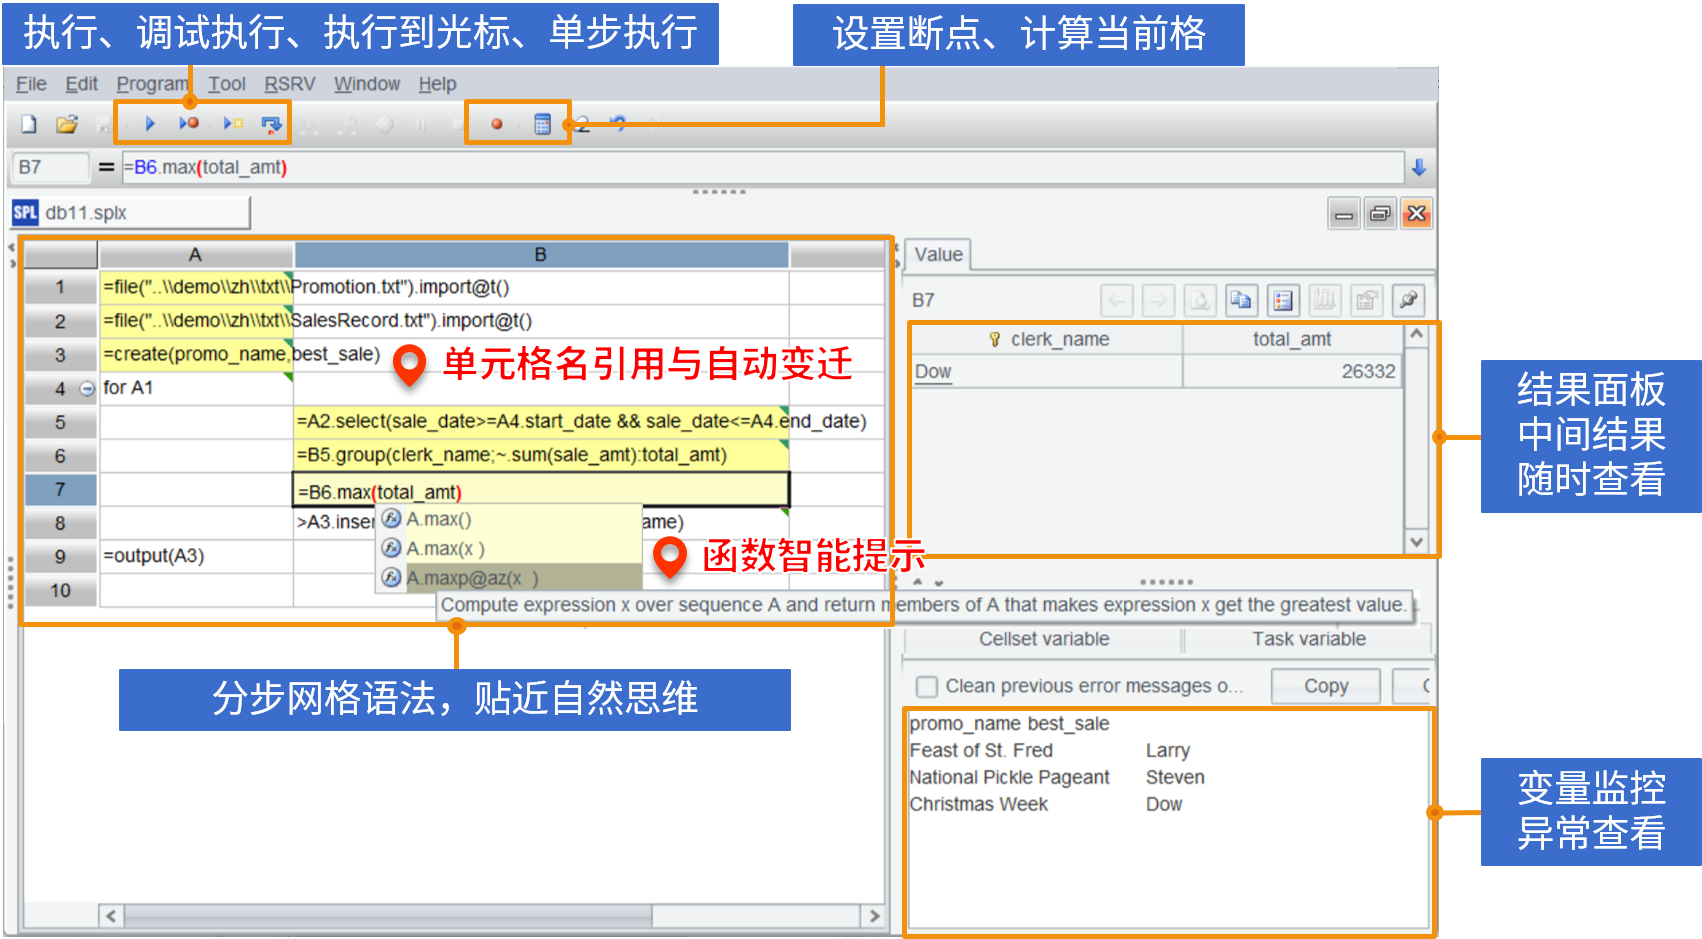This screenshot has height=939, width=1702.
Task: Open the Help menu
Action: [437, 84]
